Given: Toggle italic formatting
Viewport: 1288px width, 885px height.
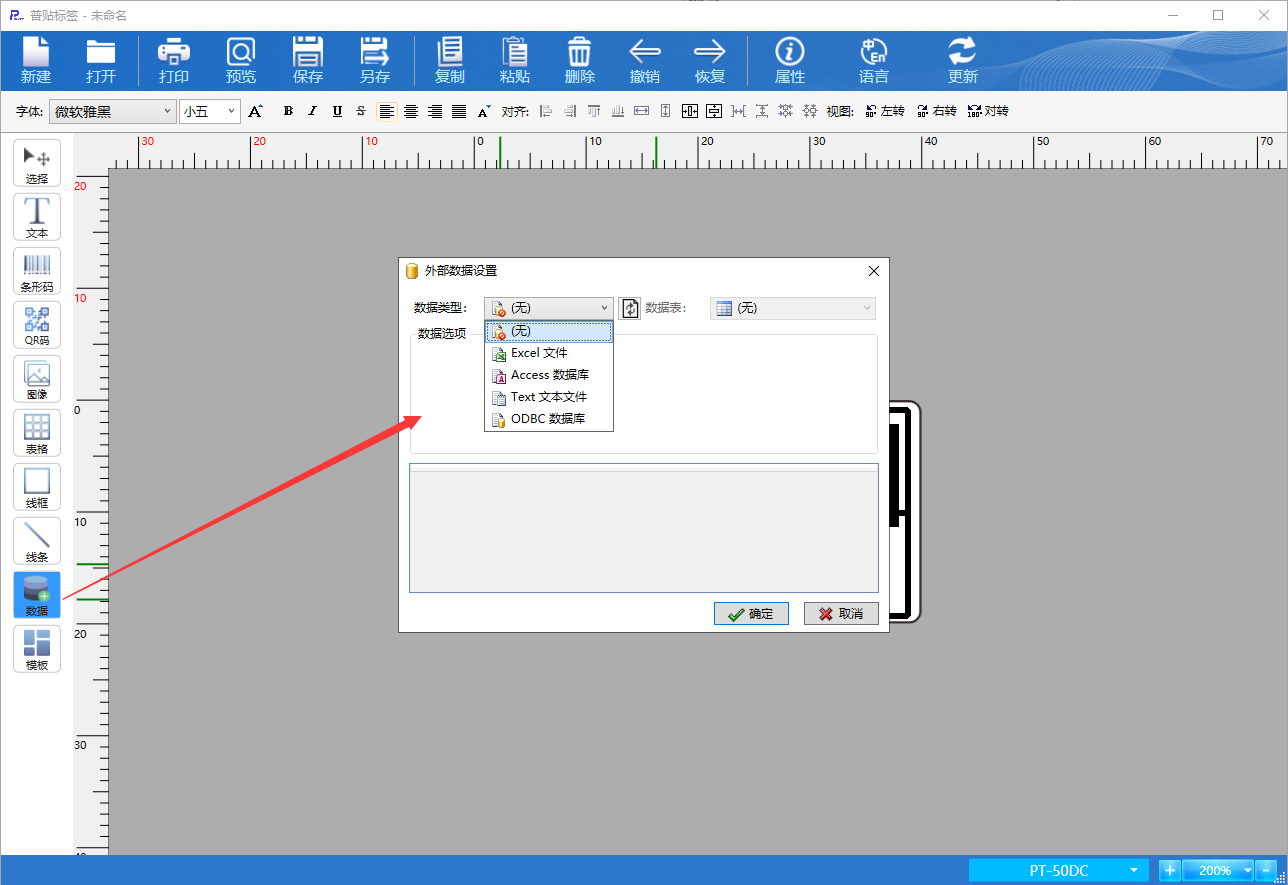Looking at the screenshot, I should [312, 111].
